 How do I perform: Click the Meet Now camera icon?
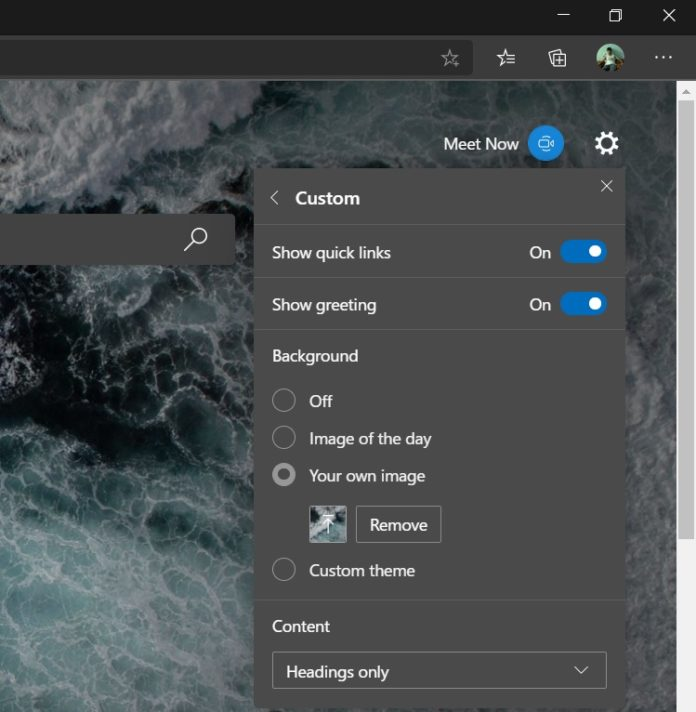[x=546, y=144]
